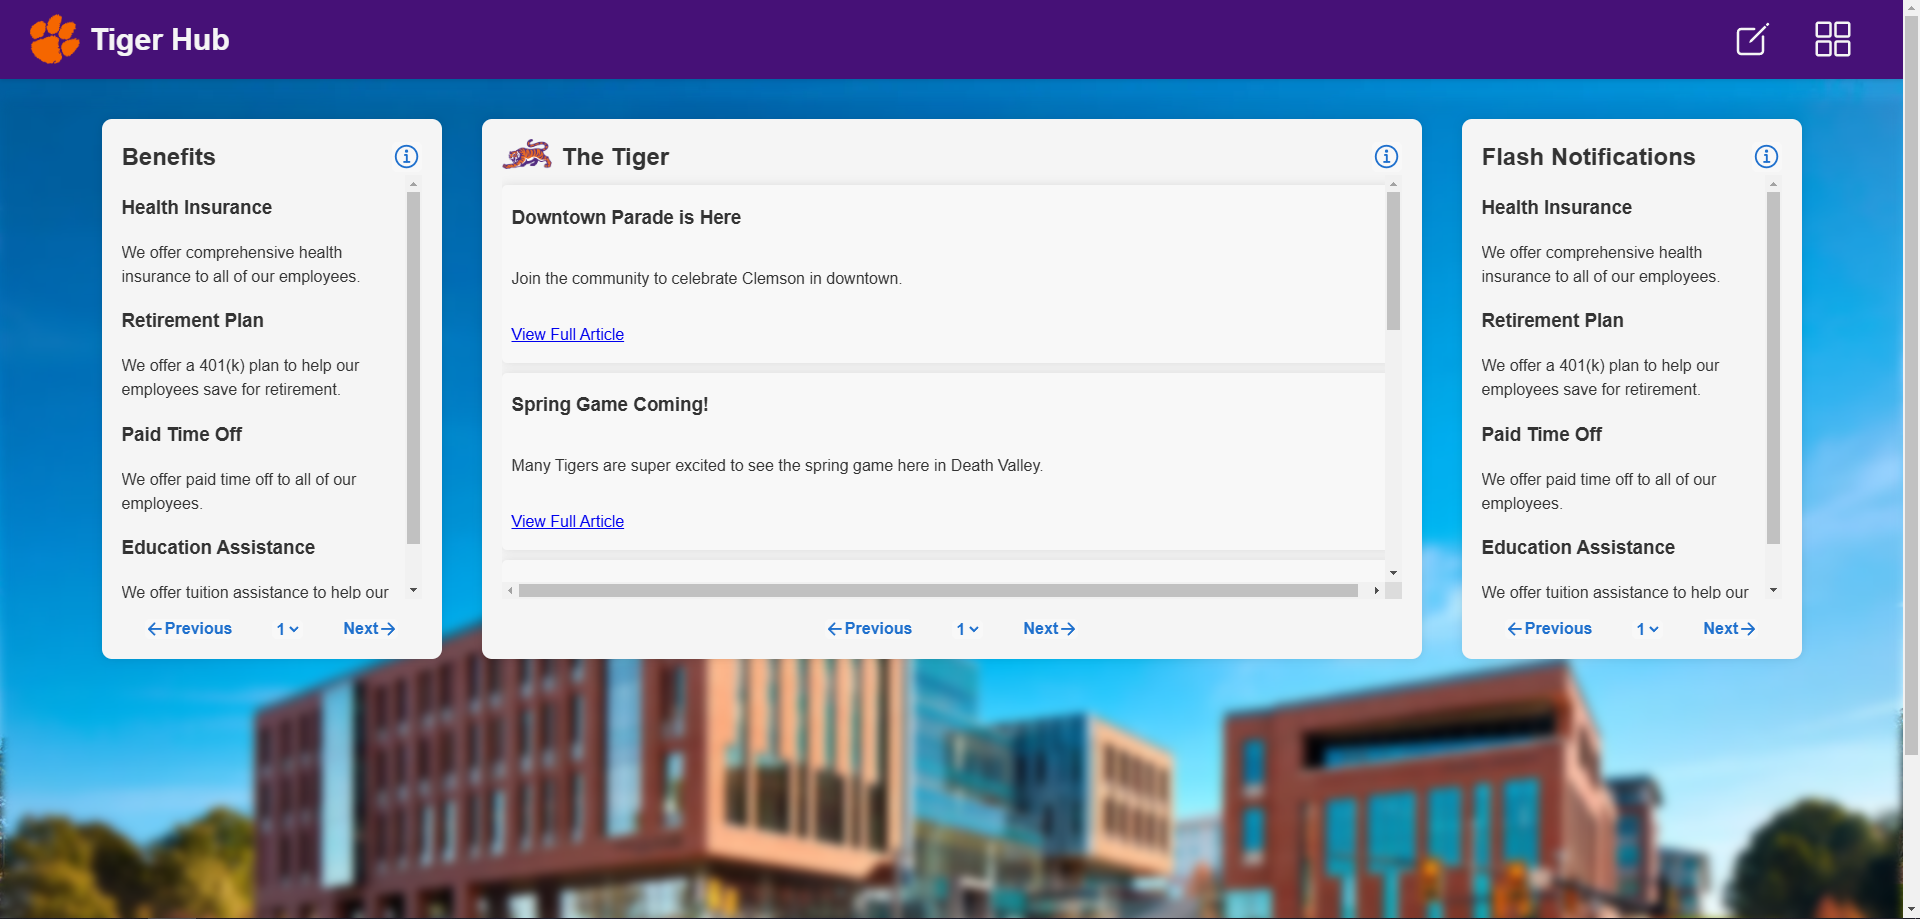The image size is (1920, 919).
Task: Select Retirement Plan heading in Benefits
Action: (x=193, y=321)
